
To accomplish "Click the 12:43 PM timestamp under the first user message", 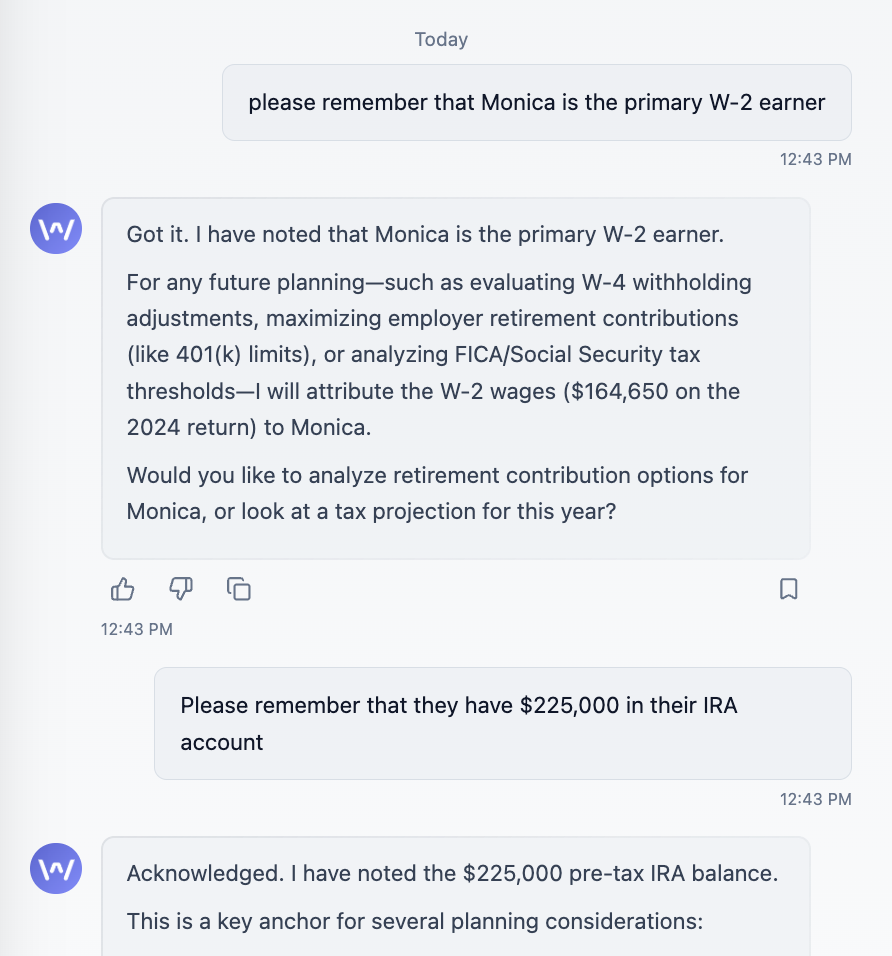I will coord(815,159).
